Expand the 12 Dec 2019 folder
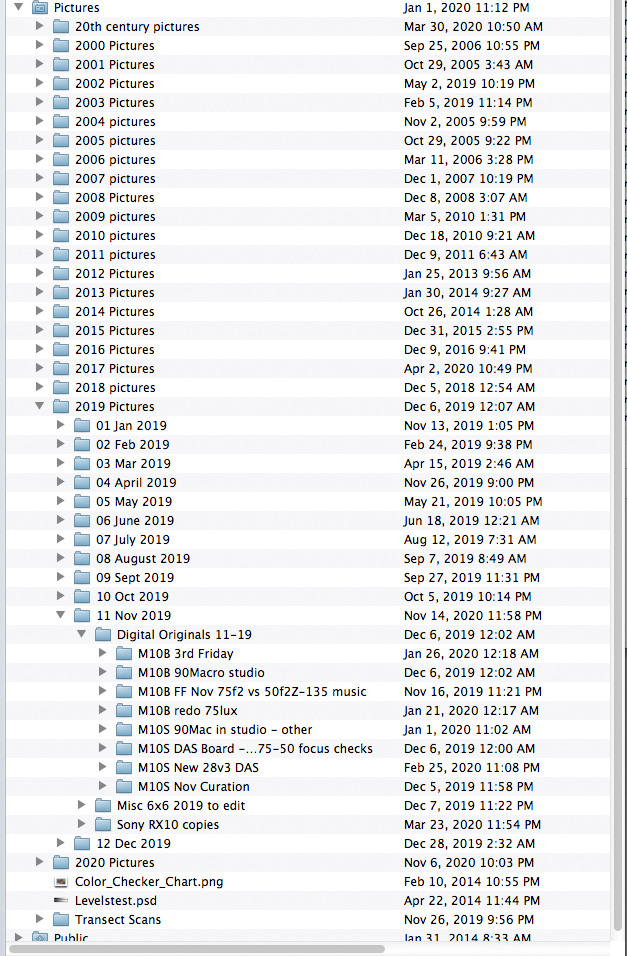Screen dimensions: 627x956 61,844
